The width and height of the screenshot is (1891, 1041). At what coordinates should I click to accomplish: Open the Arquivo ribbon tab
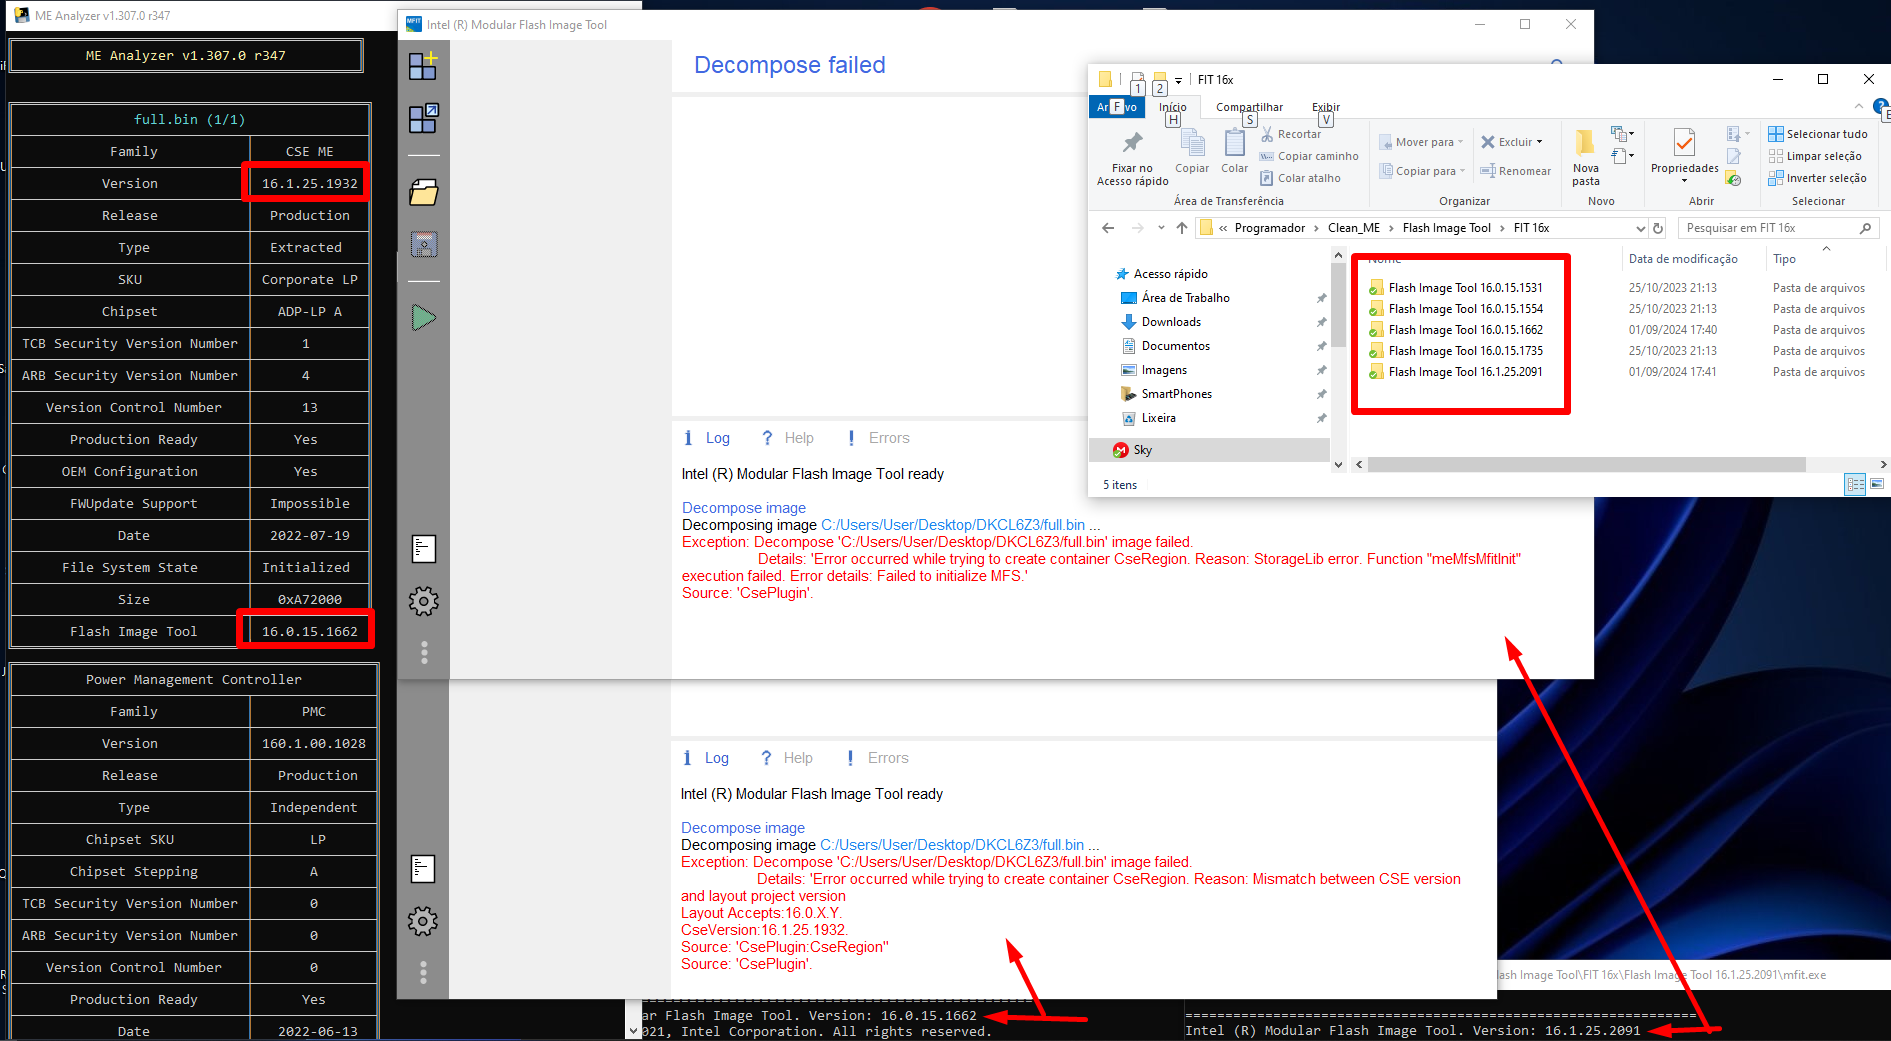click(1116, 107)
